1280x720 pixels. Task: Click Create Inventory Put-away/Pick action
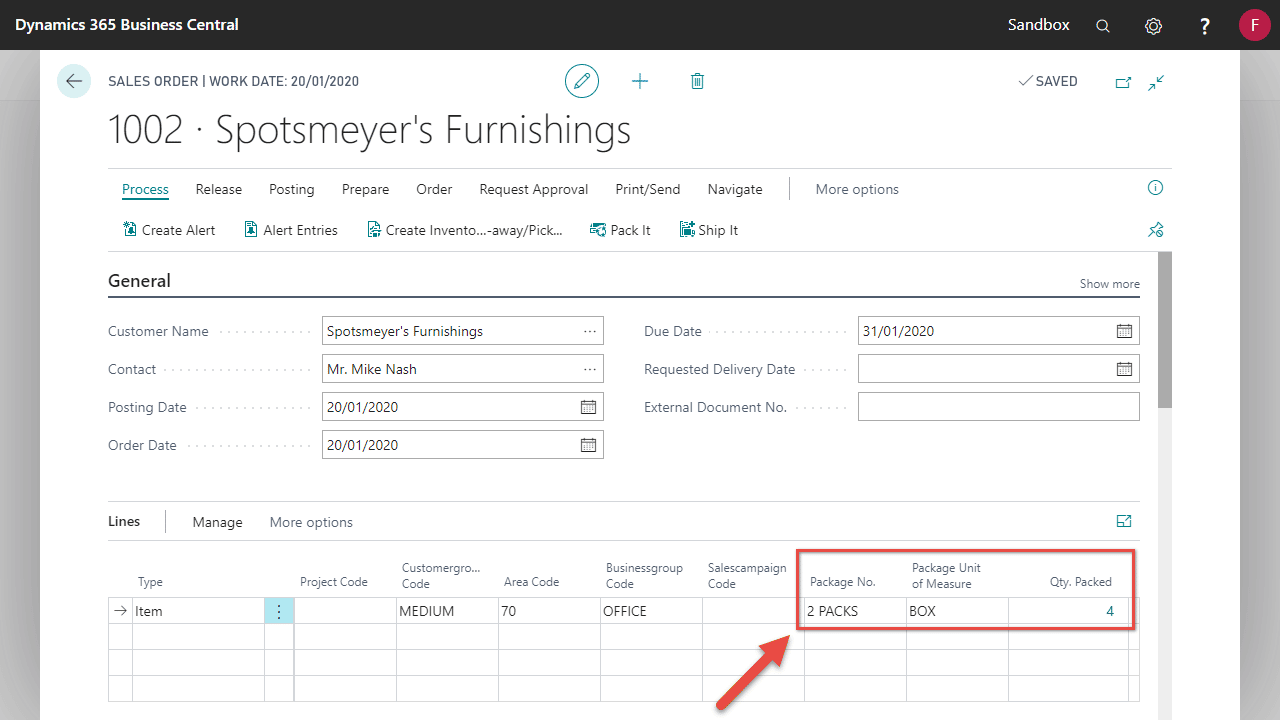[x=465, y=230]
